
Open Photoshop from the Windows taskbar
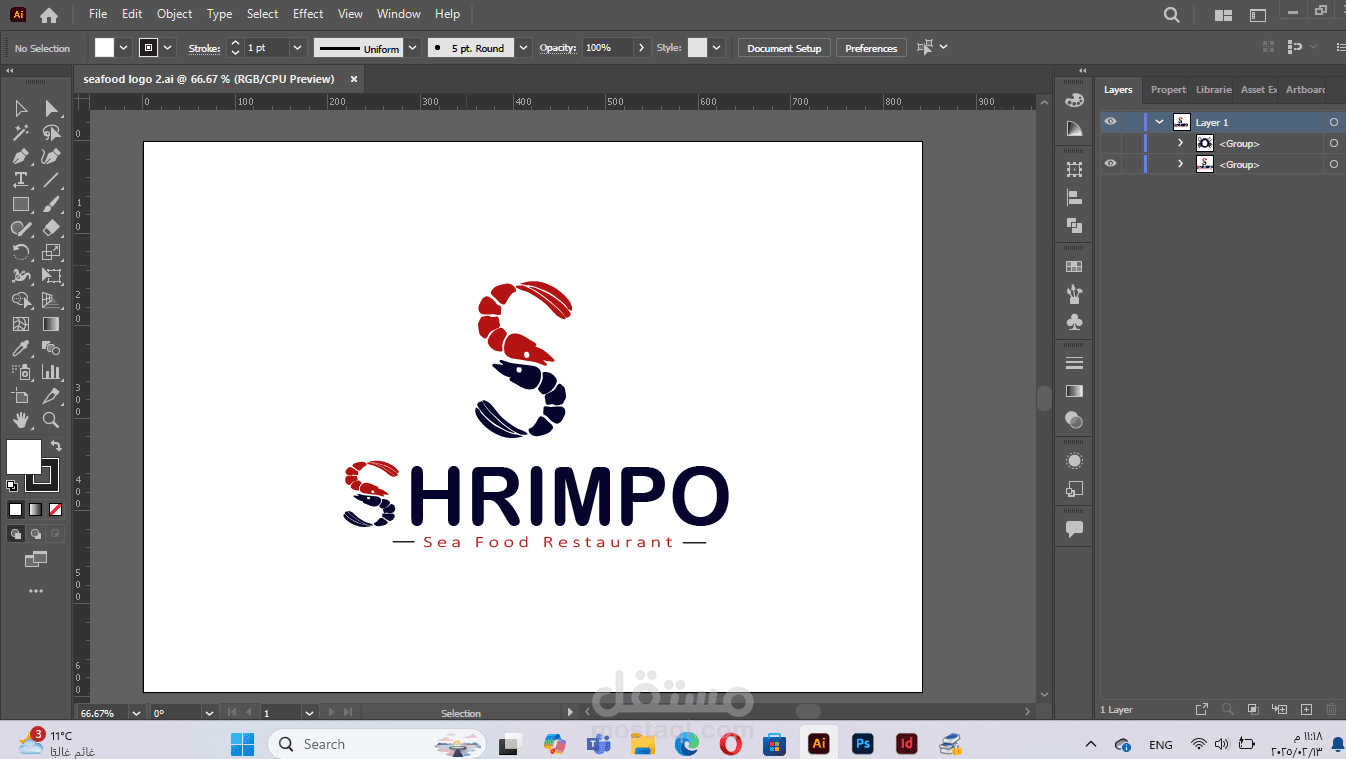(x=862, y=744)
